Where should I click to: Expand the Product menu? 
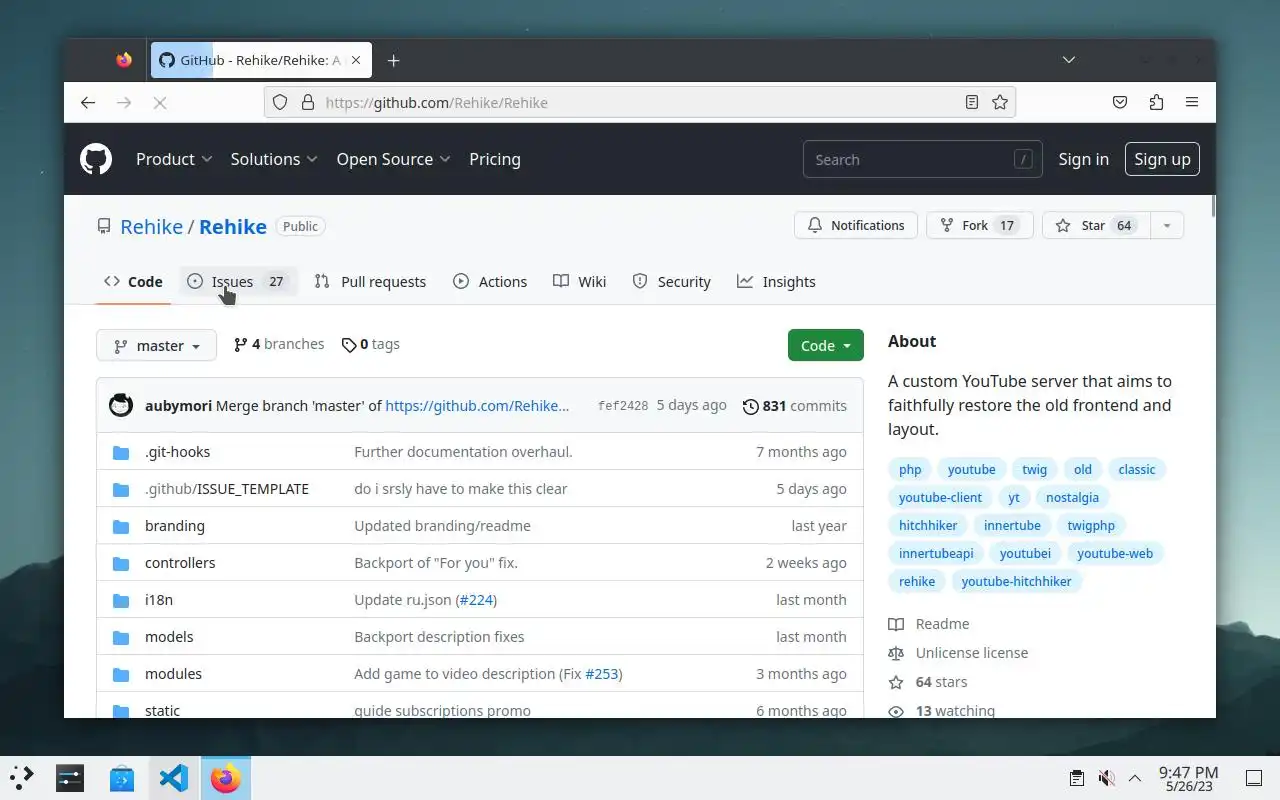(174, 159)
